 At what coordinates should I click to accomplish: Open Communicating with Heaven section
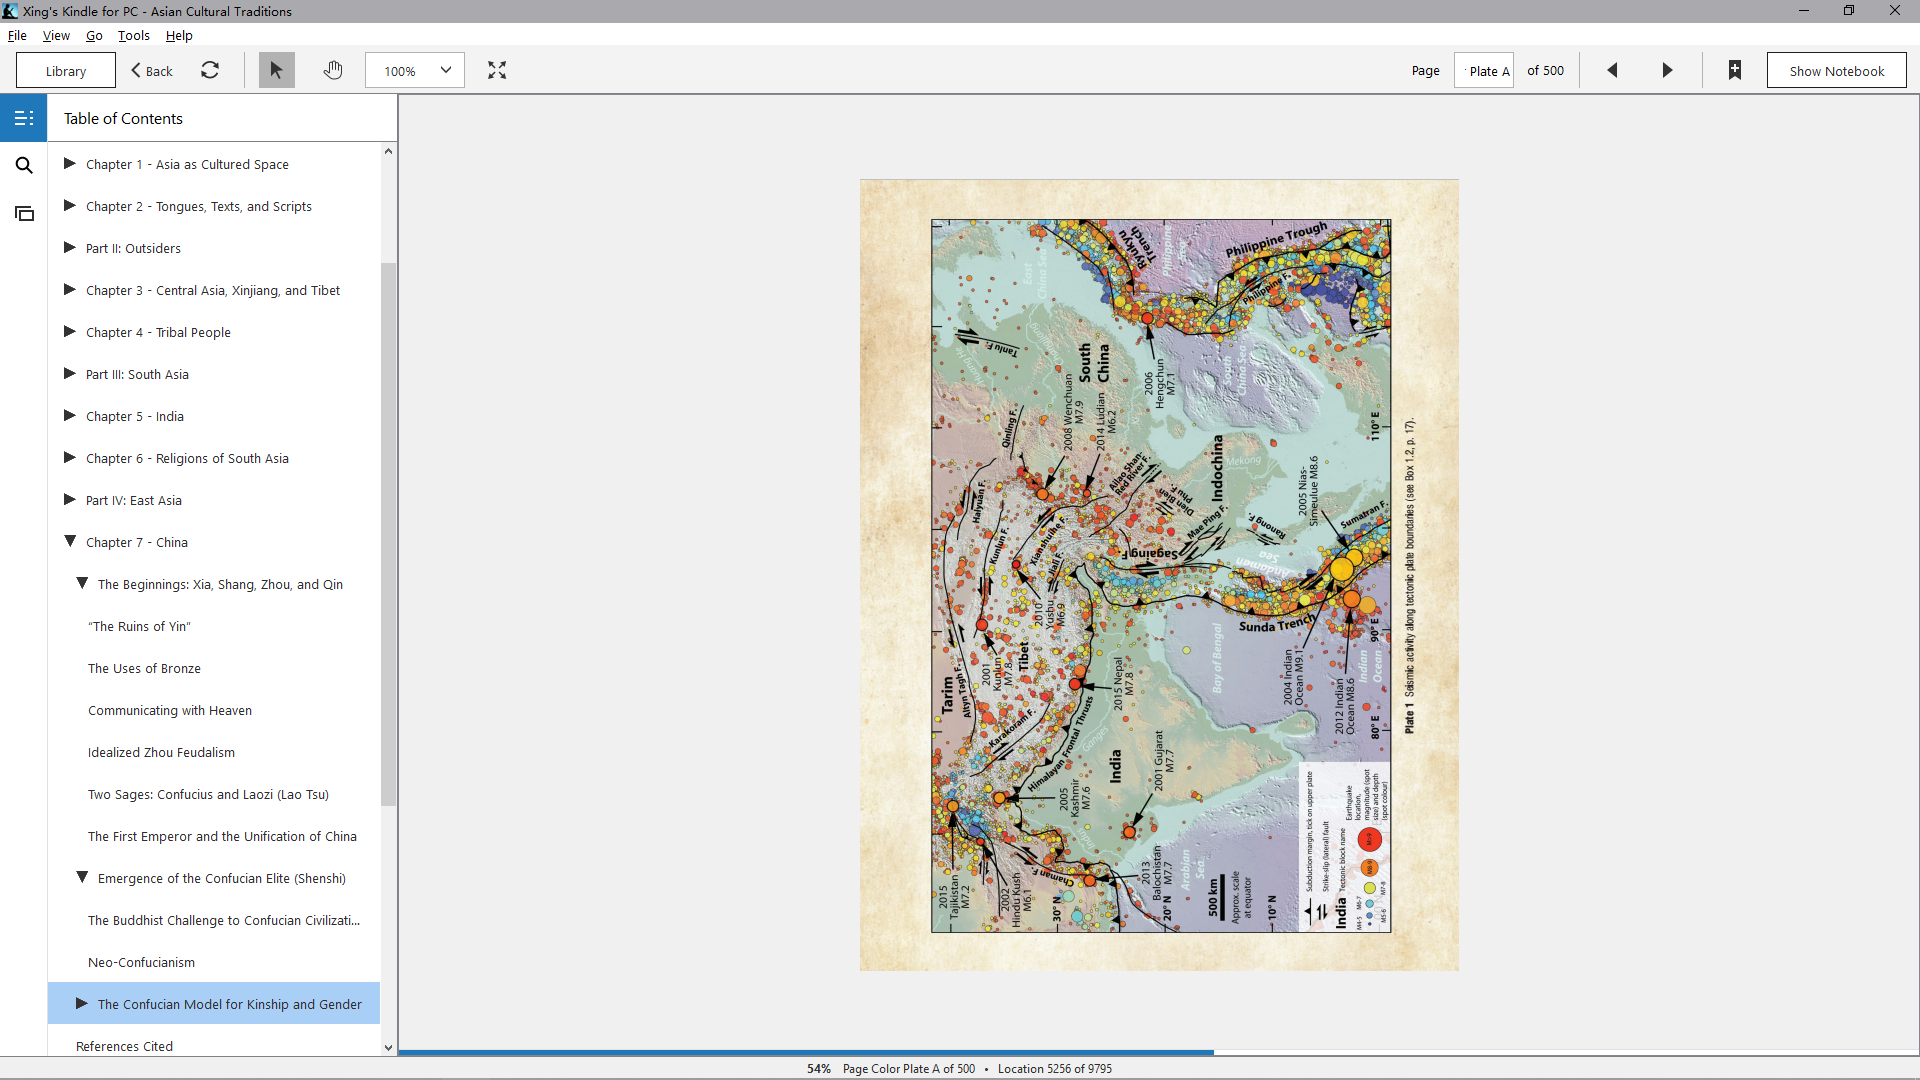[x=170, y=710]
